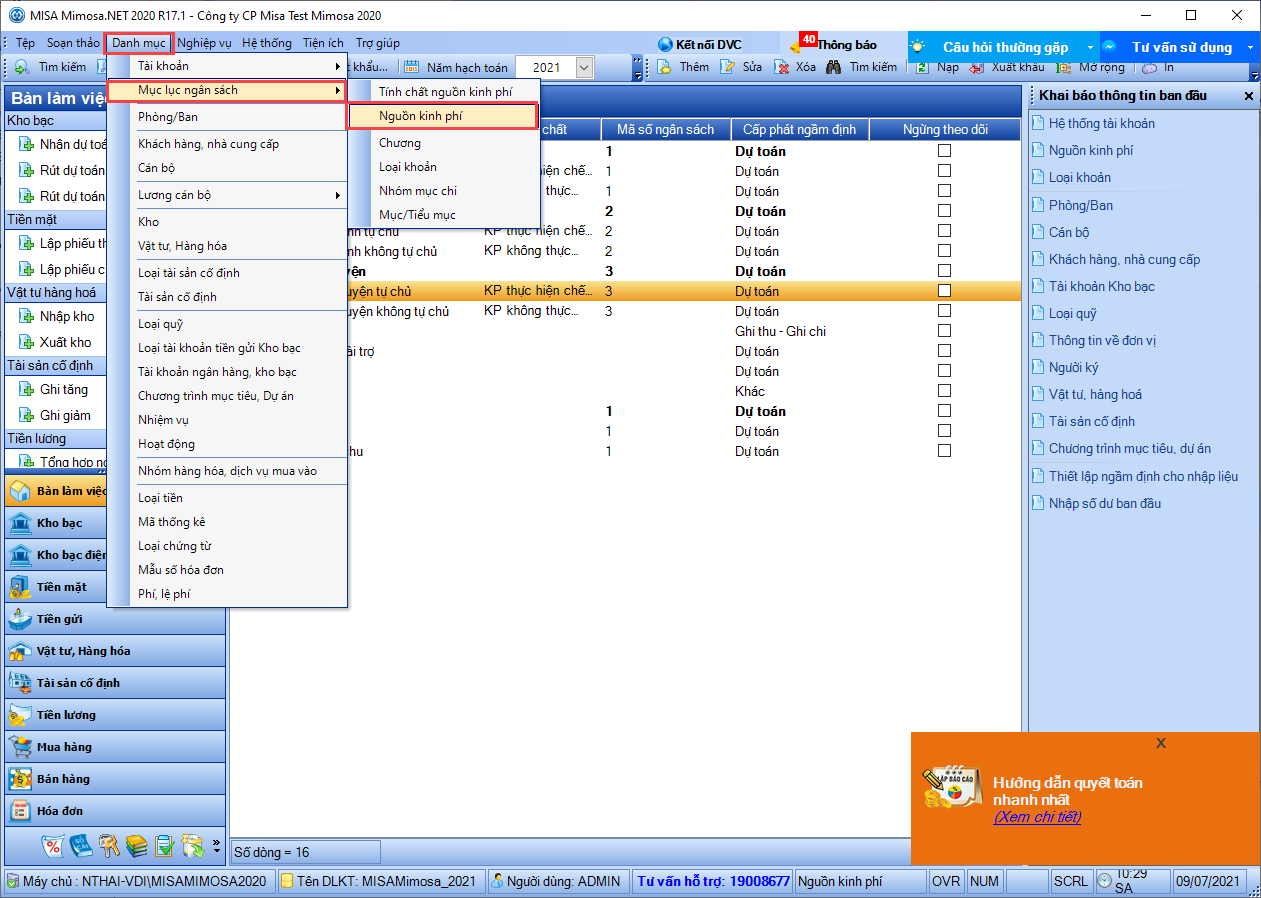Tick checkbox on 'nh tự chủ' code 2 row
1261x898 pixels.
[x=944, y=231]
